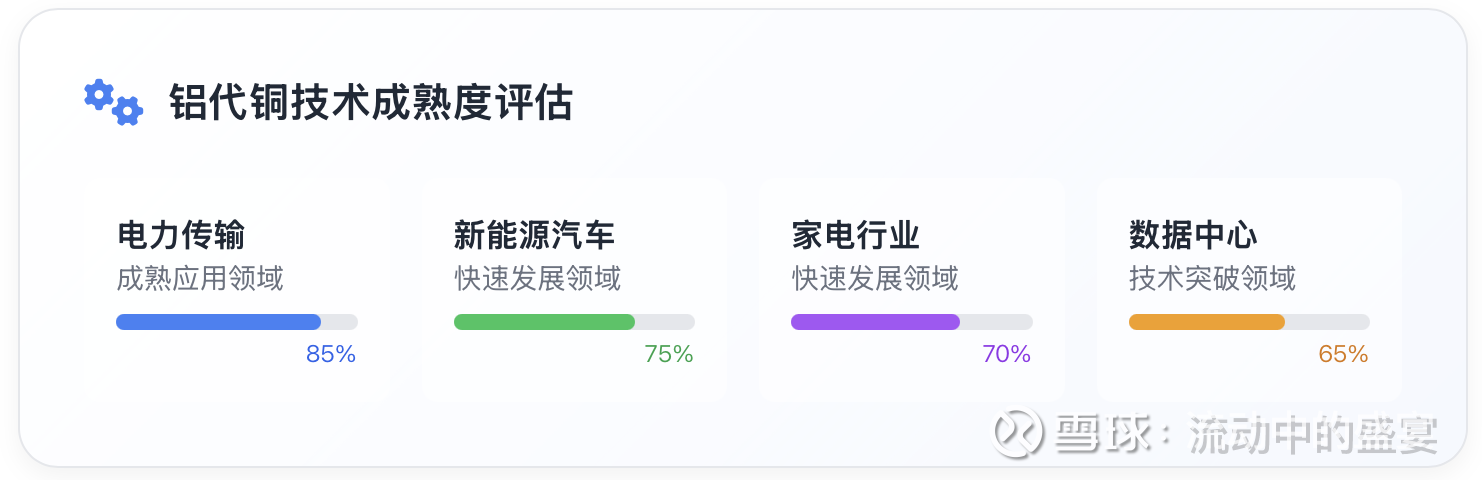Select the 数据中心 card title
Viewport: 1482px width, 480px height.
pos(1193,235)
